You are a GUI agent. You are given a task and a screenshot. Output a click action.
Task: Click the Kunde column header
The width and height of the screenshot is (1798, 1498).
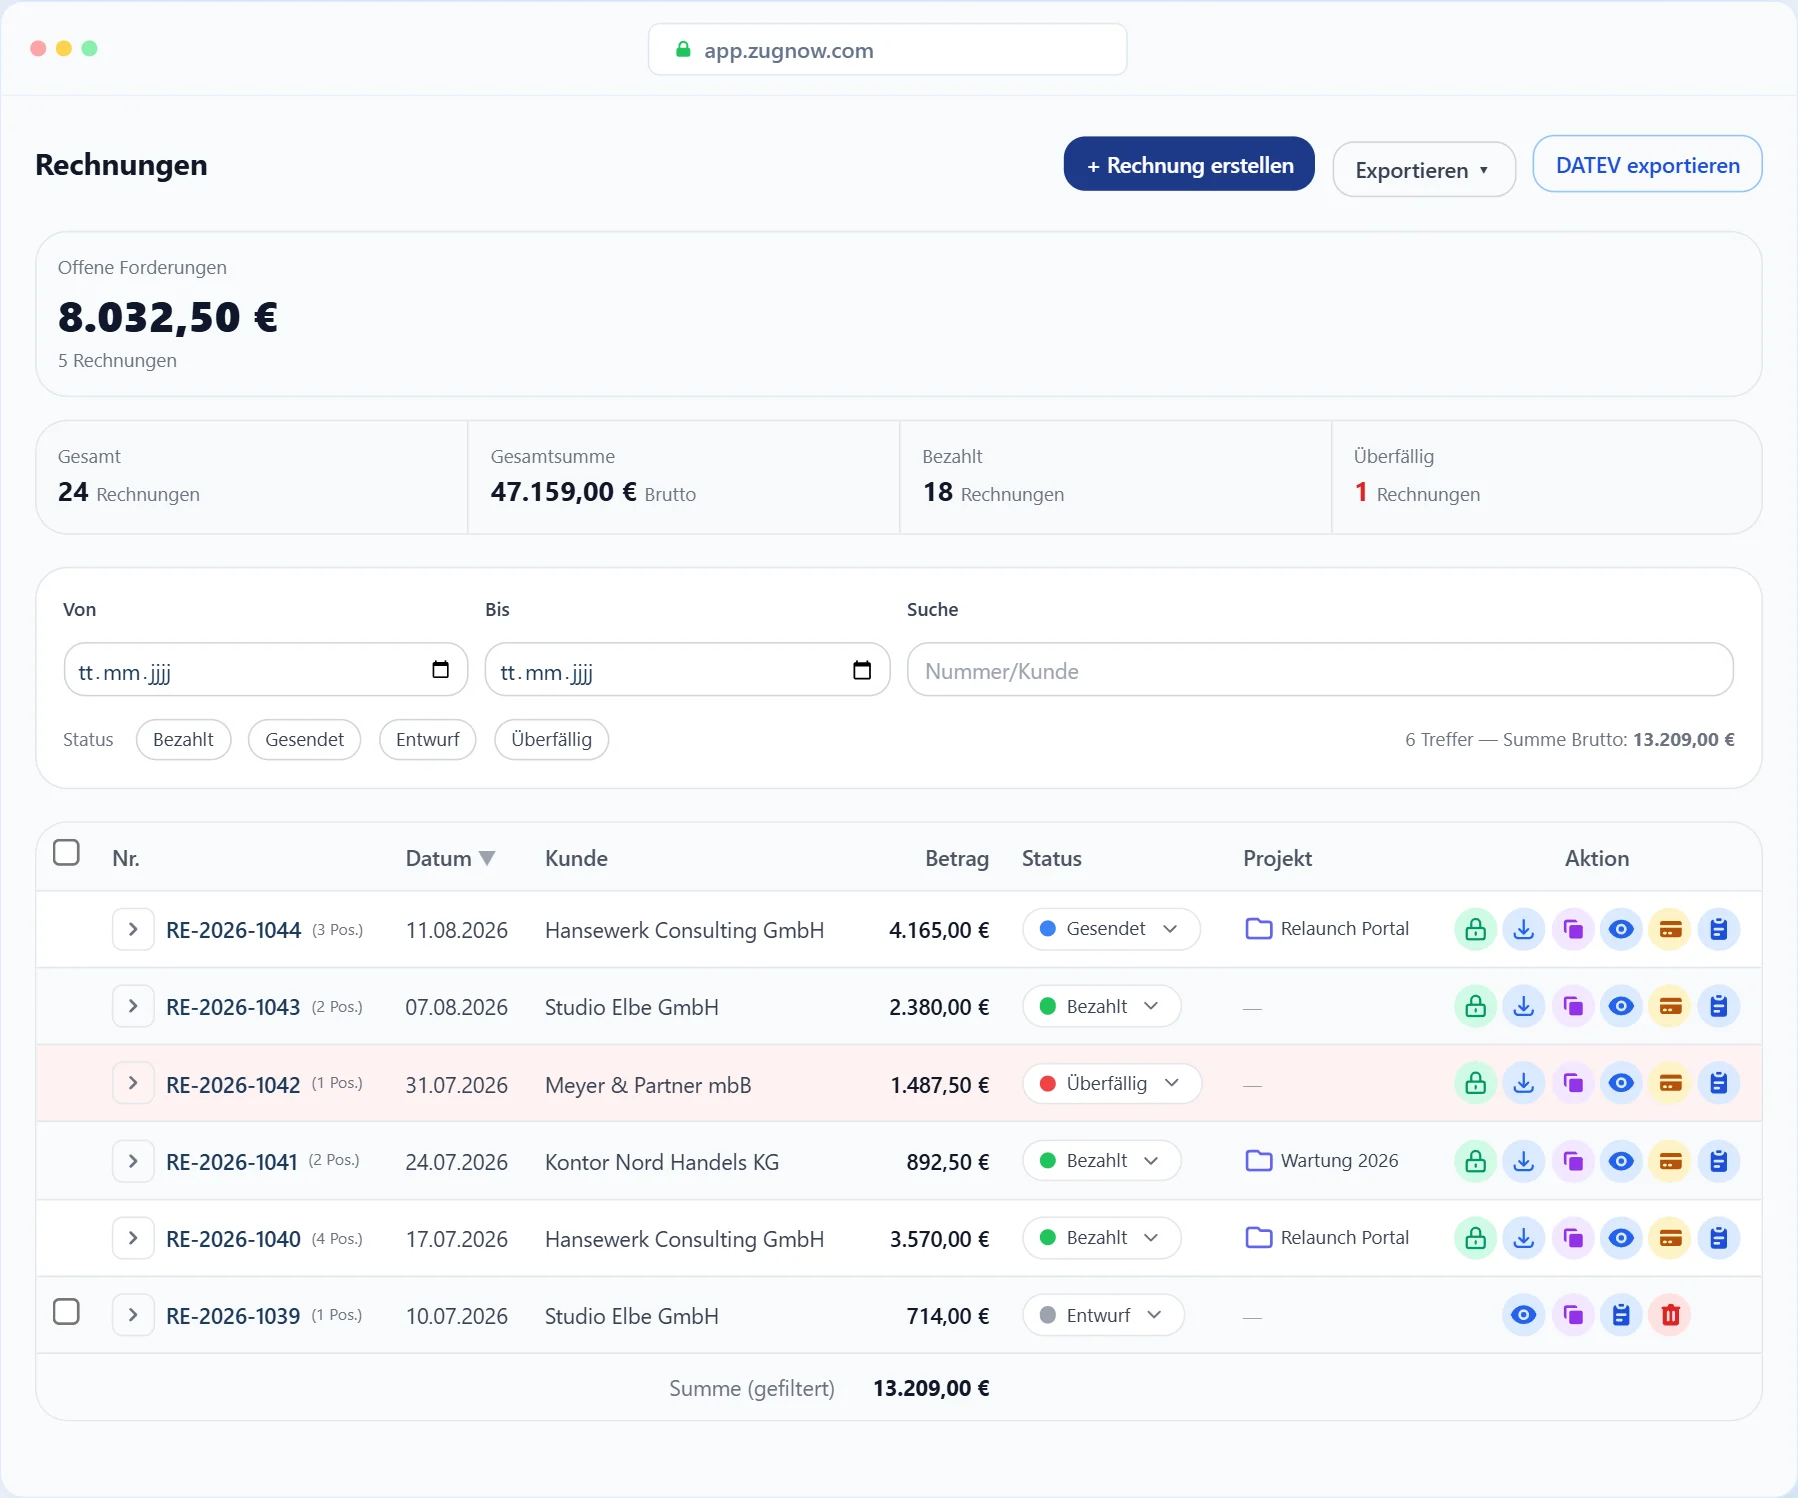tap(576, 859)
